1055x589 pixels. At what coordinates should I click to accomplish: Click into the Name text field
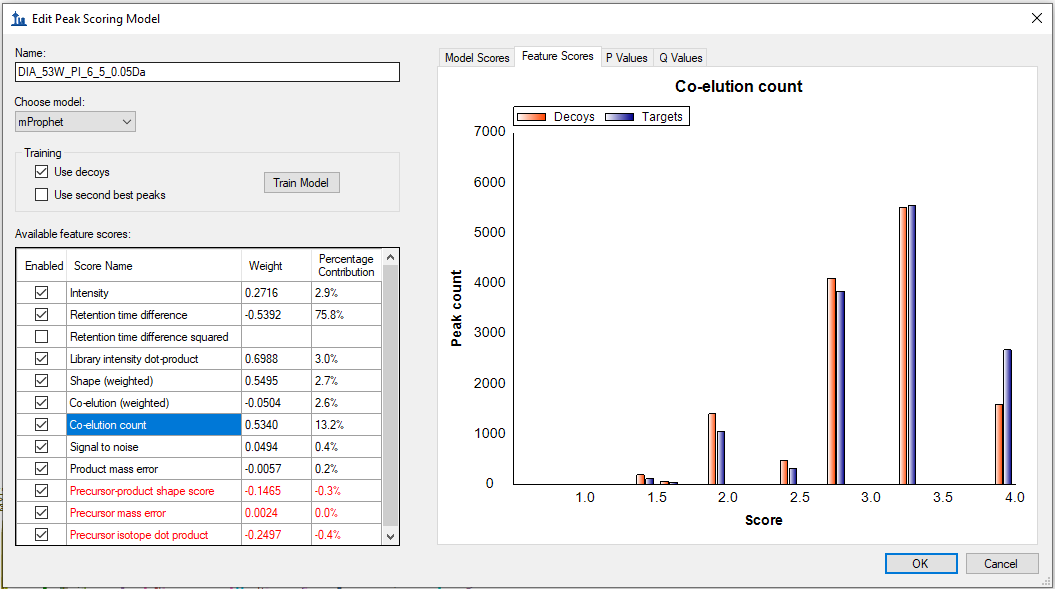click(x=207, y=72)
